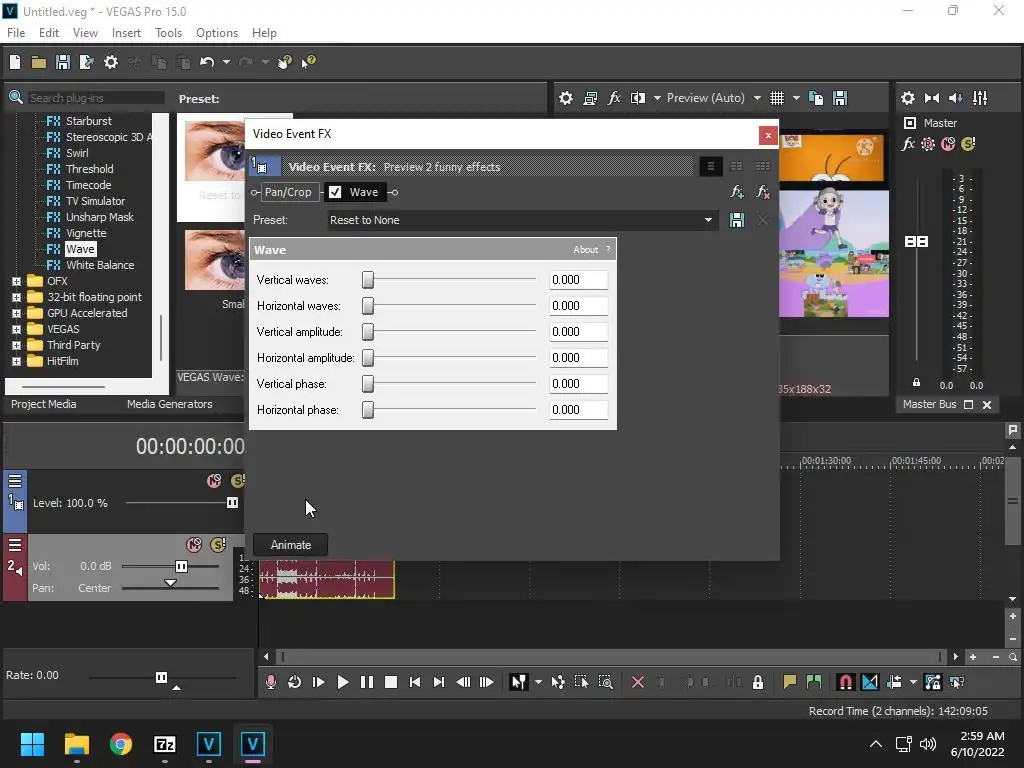
Task: Save the project with the floppy icon
Action: (63, 62)
